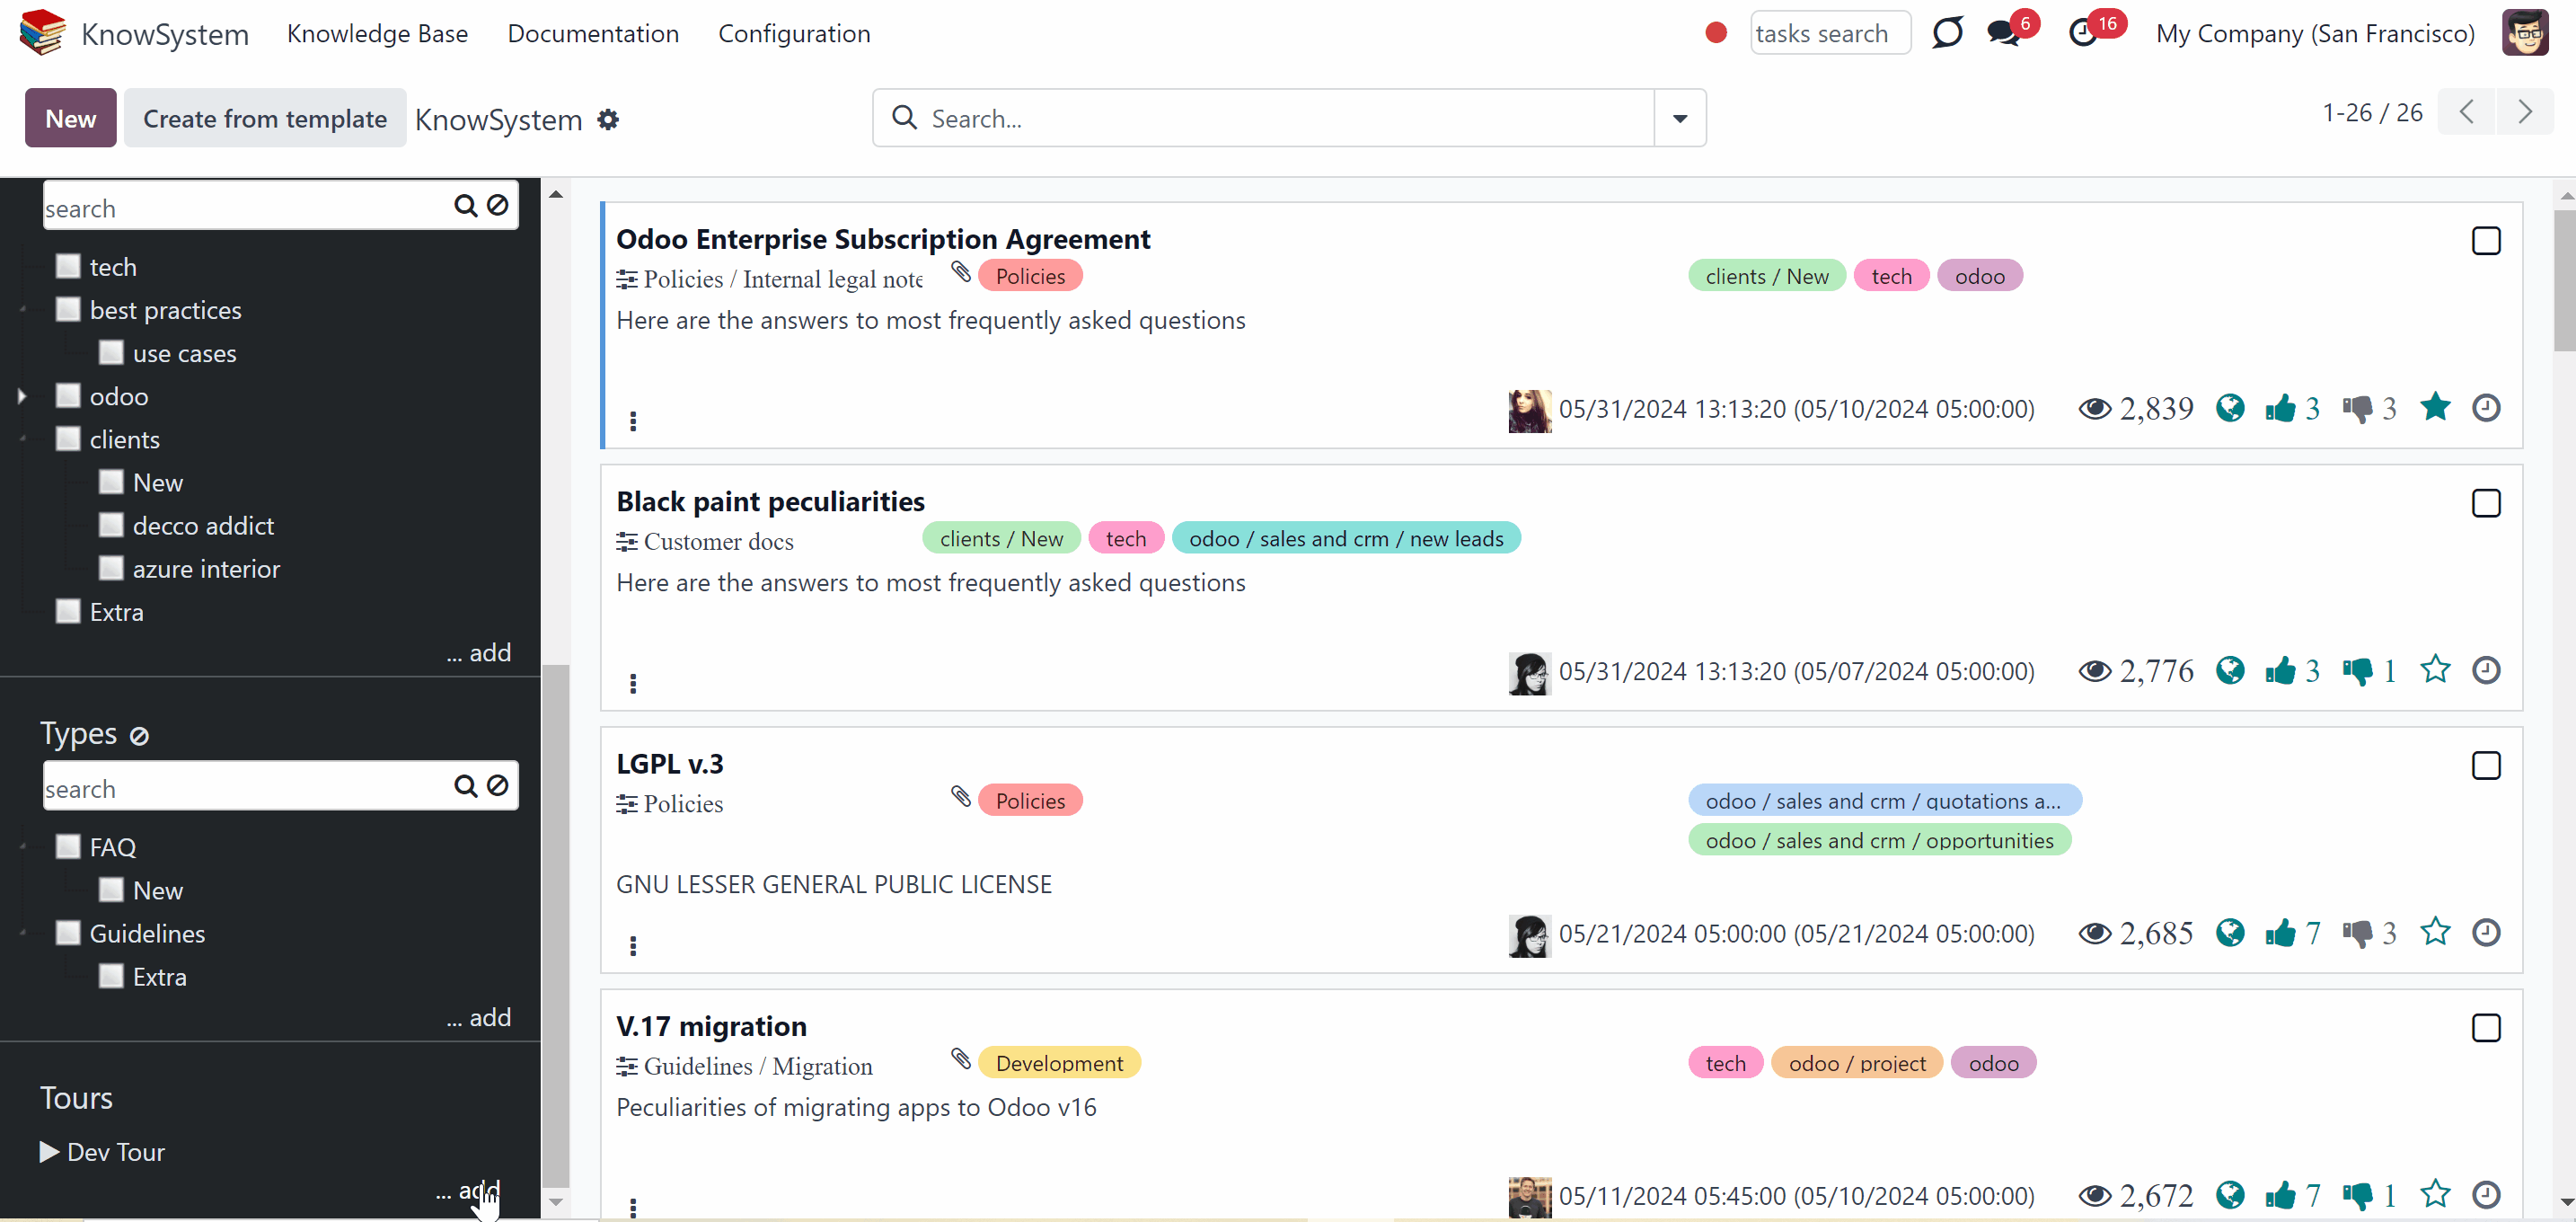Open the My Company (San Francisco) switcher

pos(2315,33)
